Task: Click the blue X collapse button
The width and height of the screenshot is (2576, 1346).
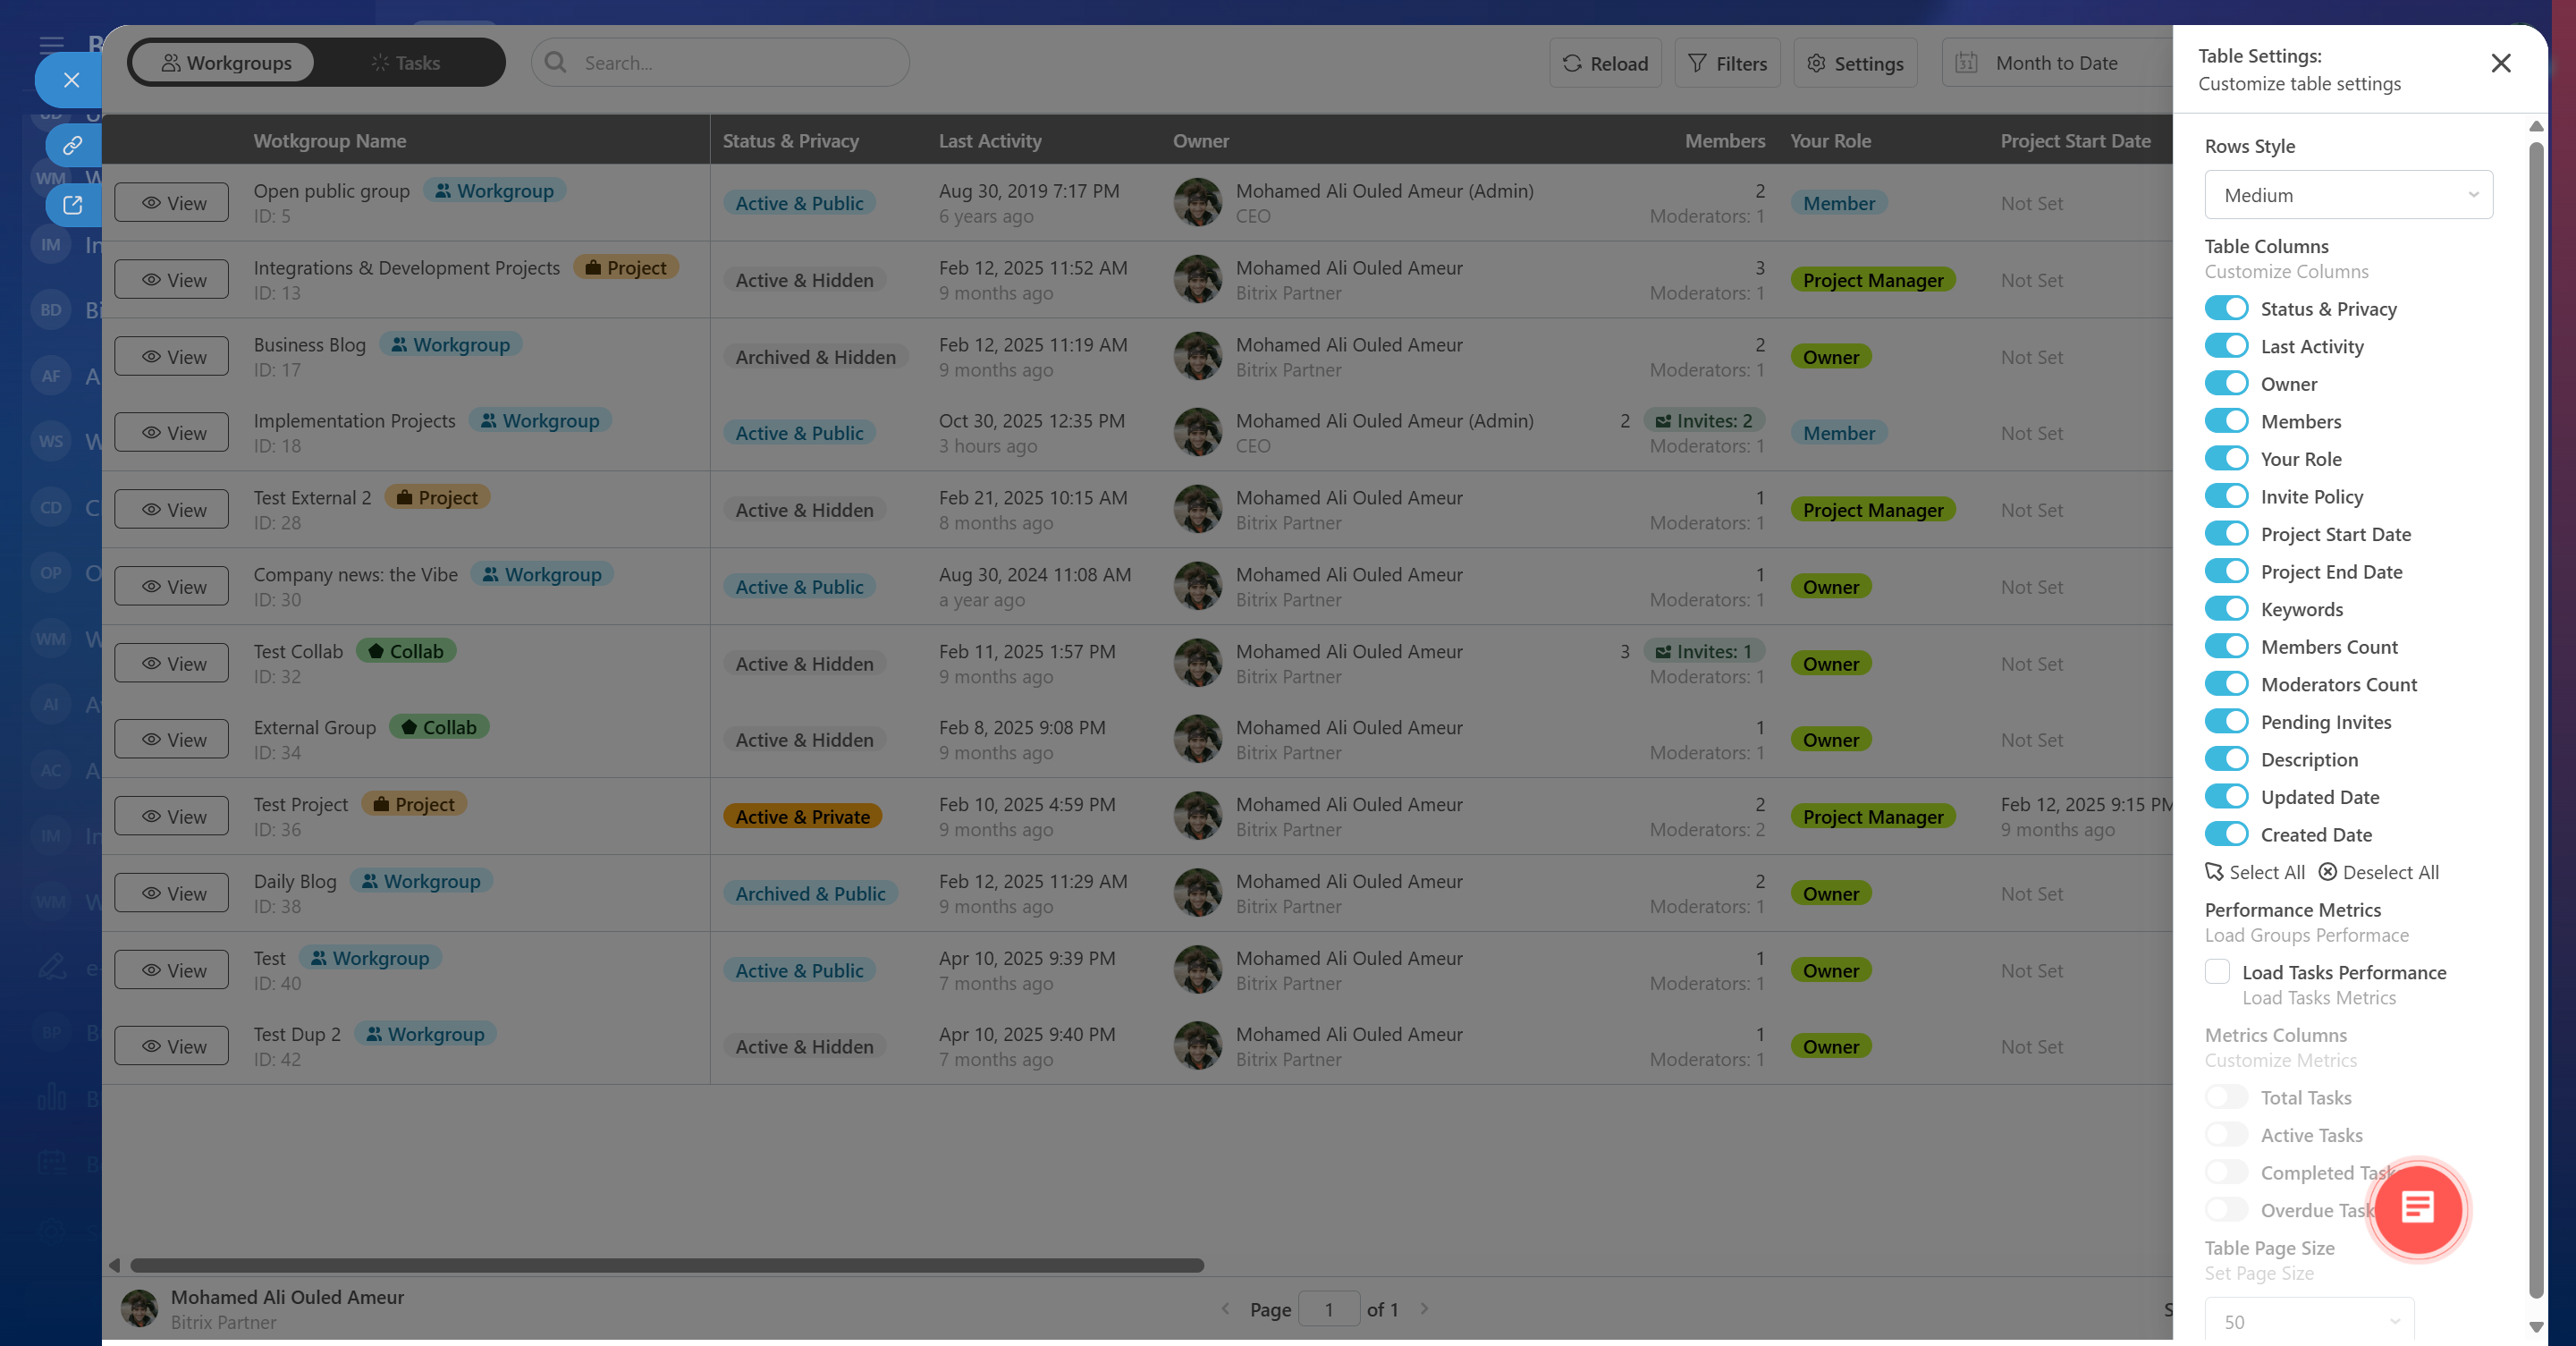Action: (x=71, y=80)
